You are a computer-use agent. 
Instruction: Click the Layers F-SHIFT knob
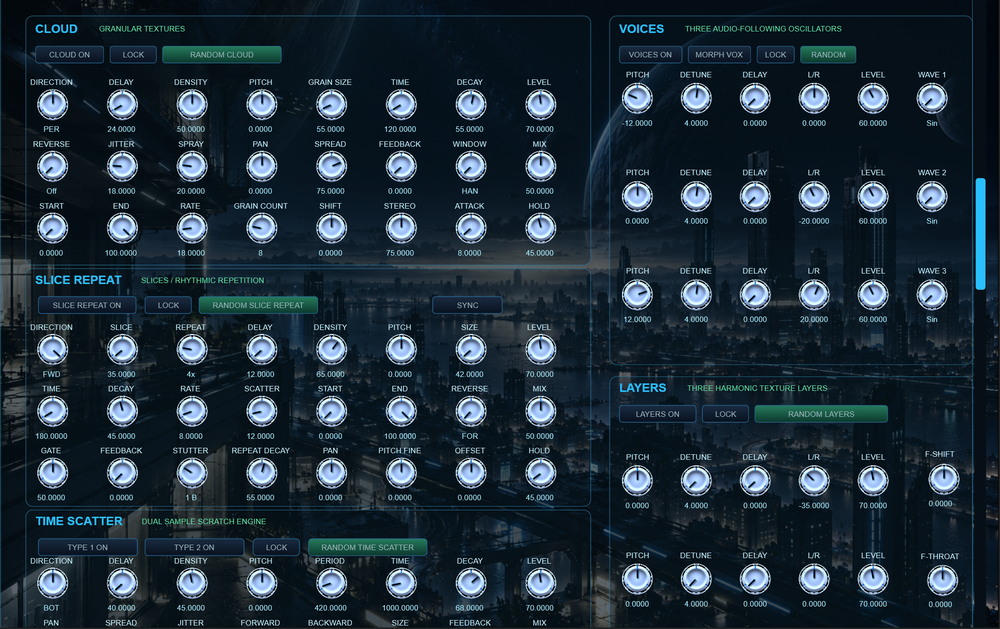click(x=943, y=480)
